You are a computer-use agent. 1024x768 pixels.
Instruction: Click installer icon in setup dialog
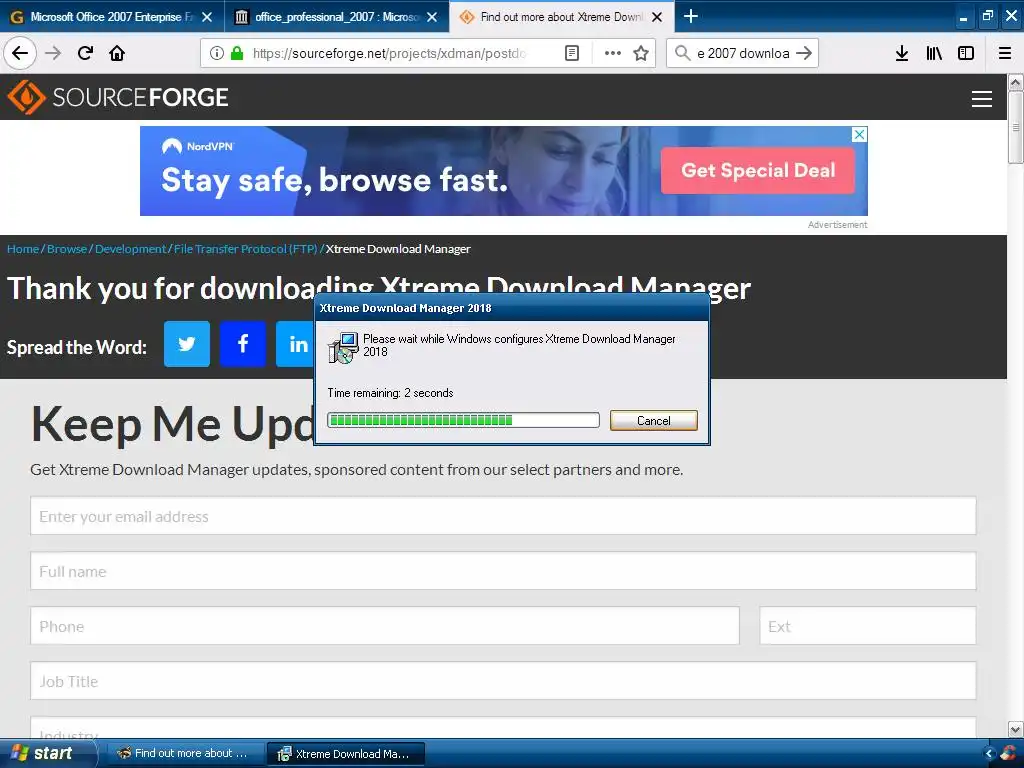point(343,347)
